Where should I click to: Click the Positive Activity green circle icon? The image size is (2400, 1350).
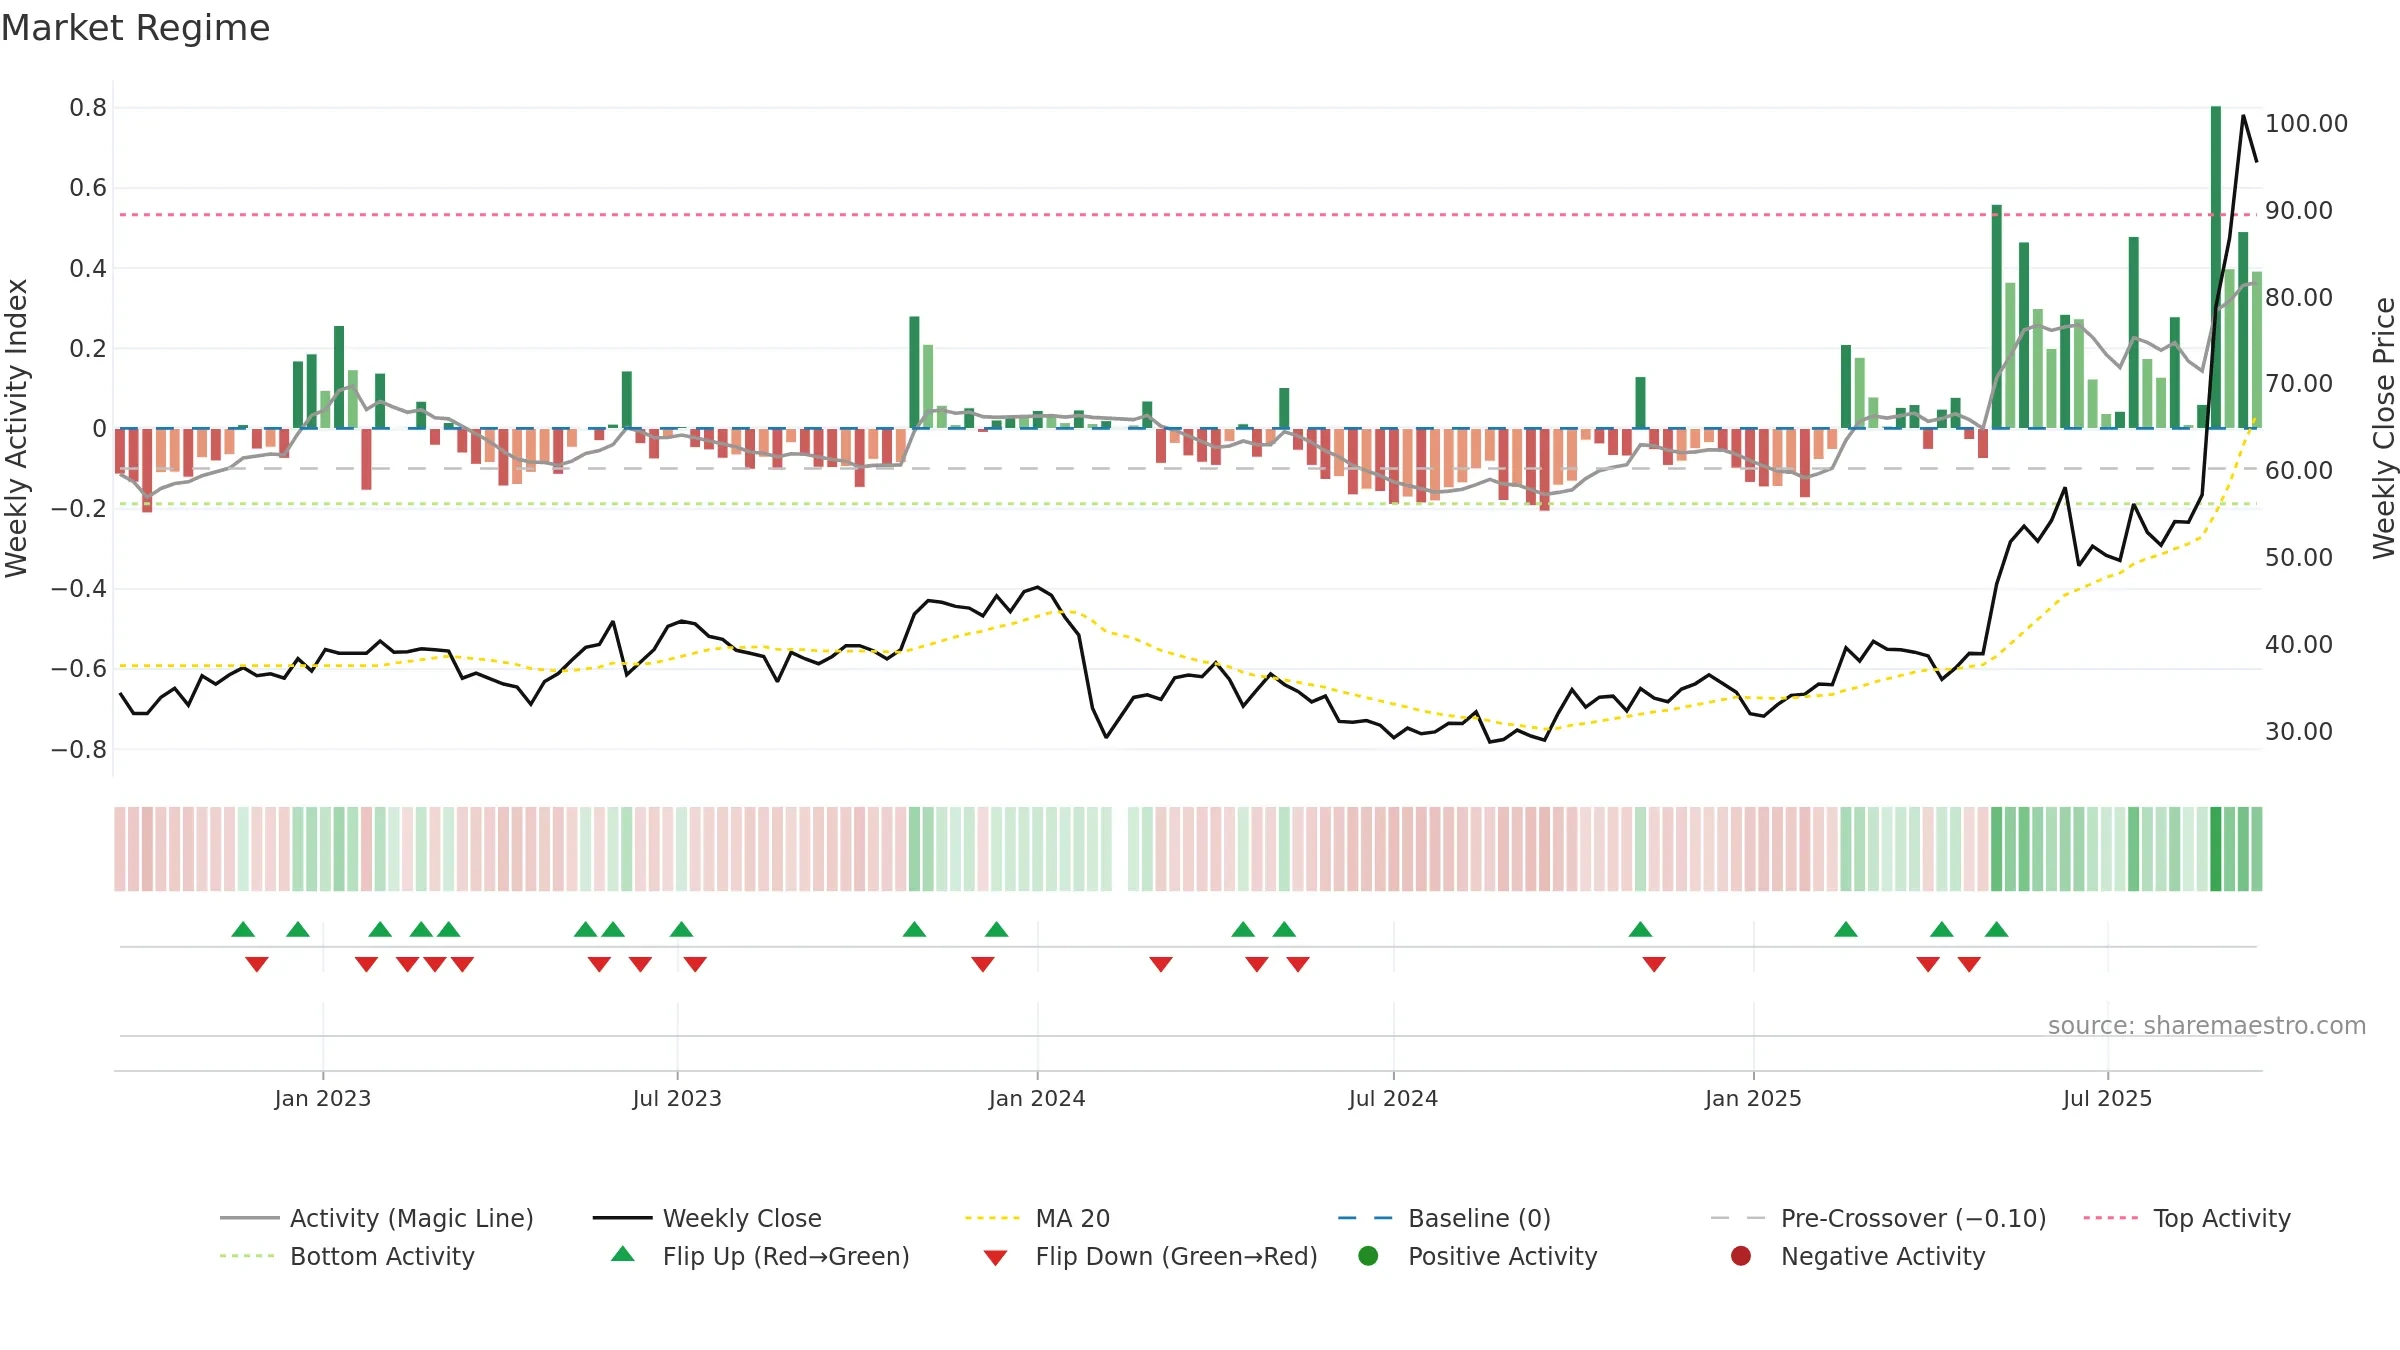click(x=1368, y=1256)
